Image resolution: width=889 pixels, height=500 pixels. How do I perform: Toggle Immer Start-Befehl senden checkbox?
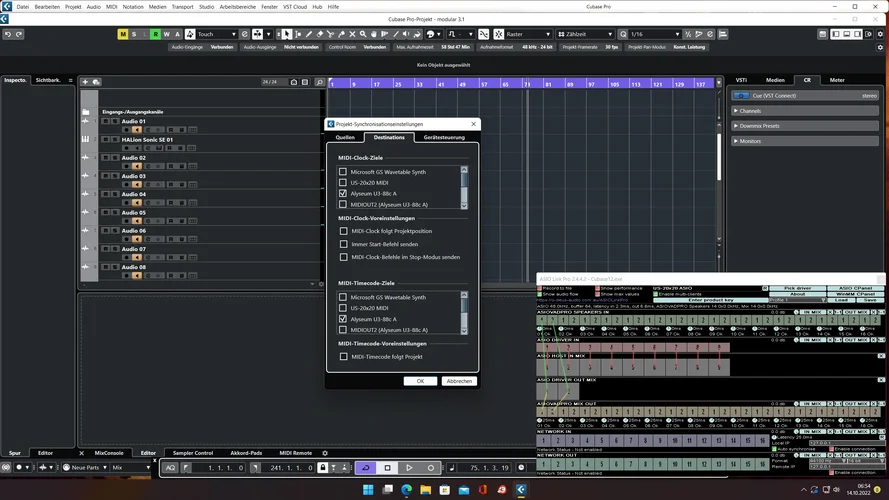[x=344, y=244]
